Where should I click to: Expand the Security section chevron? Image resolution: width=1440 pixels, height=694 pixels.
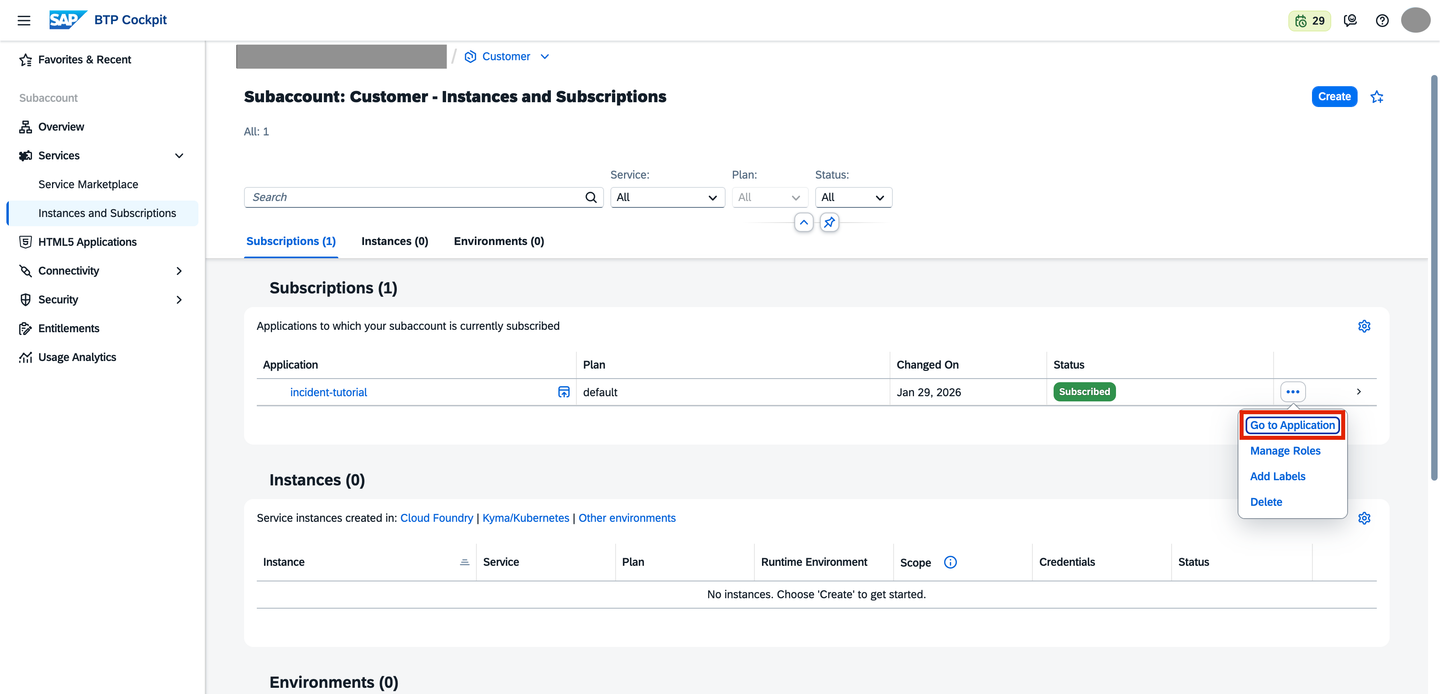click(x=179, y=300)
